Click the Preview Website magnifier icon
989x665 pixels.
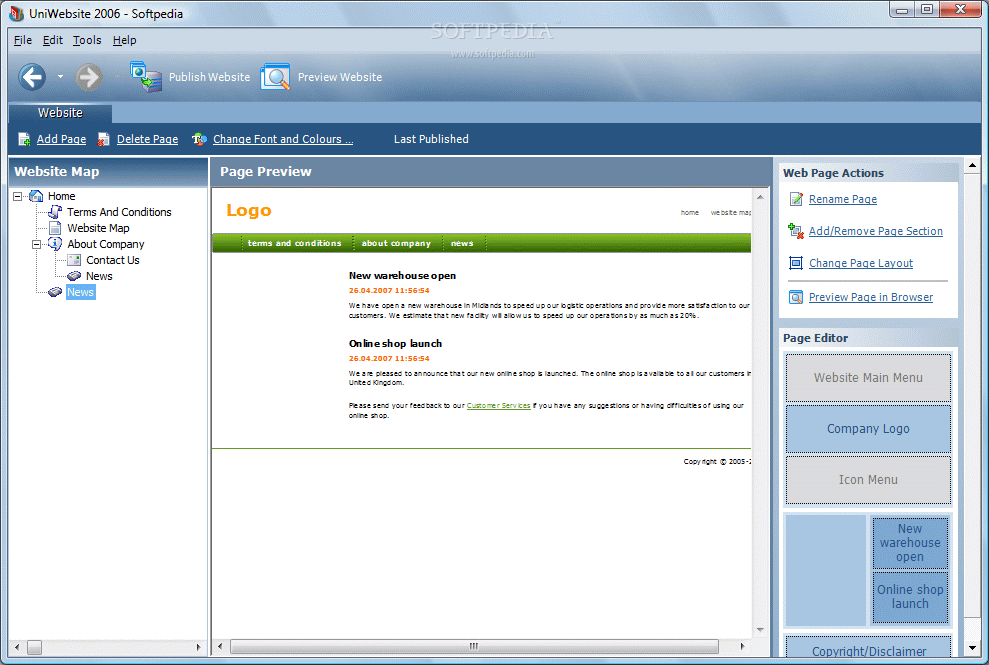(275, 77)
